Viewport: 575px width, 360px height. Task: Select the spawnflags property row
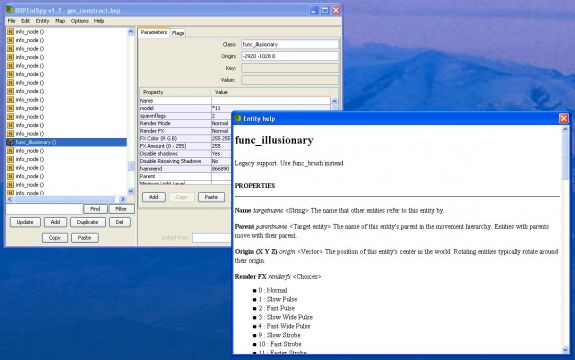pos(185,116)
